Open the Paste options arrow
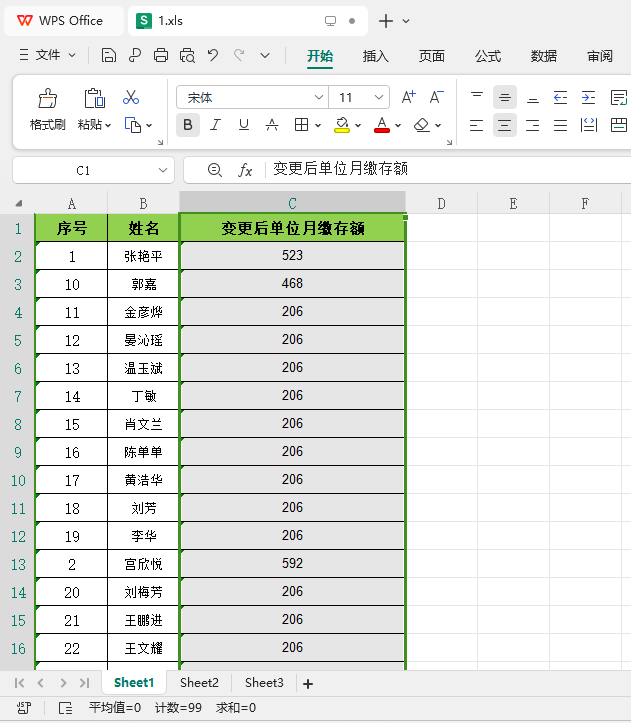This screenshot has height=723, width=631. pyautogui.click(x=108, y=125)
